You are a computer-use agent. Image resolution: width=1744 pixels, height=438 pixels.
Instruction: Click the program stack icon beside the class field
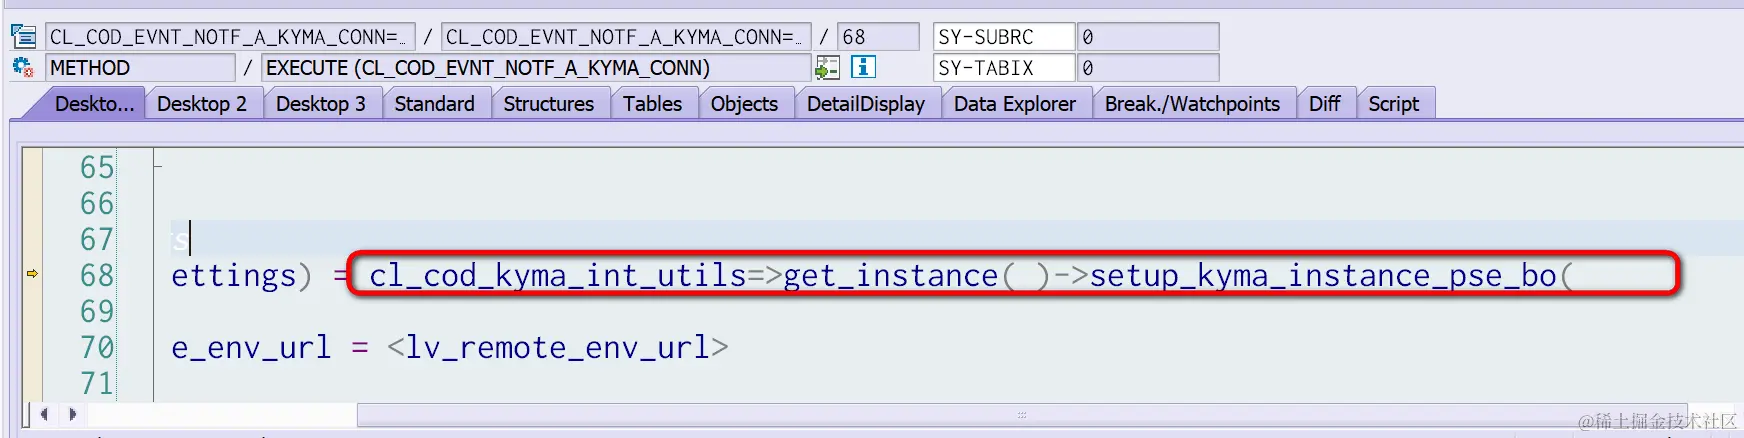(x=24, y=37)
